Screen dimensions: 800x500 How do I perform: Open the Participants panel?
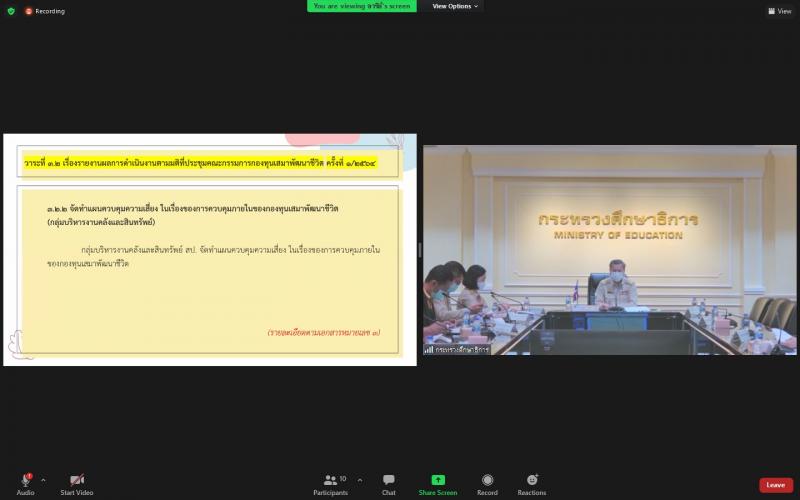coord(331,484)
